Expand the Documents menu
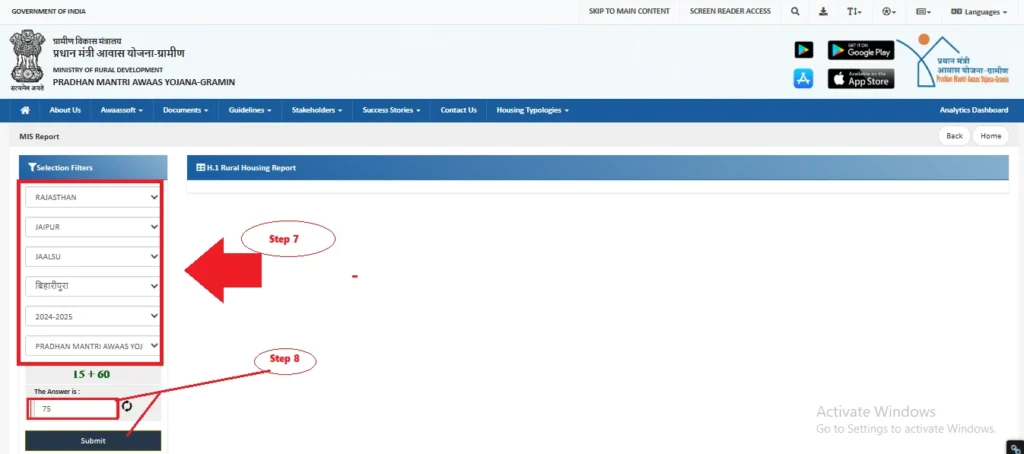 coord(185,110)
